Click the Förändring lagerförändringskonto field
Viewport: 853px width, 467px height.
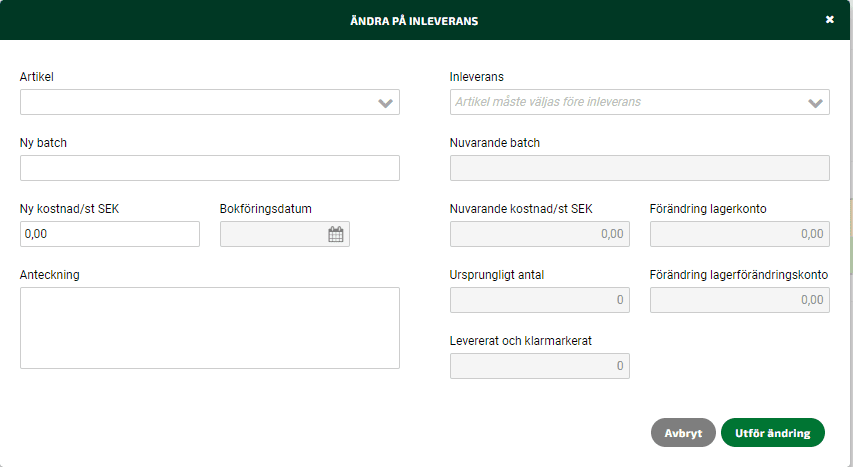[x=740, y=300]
